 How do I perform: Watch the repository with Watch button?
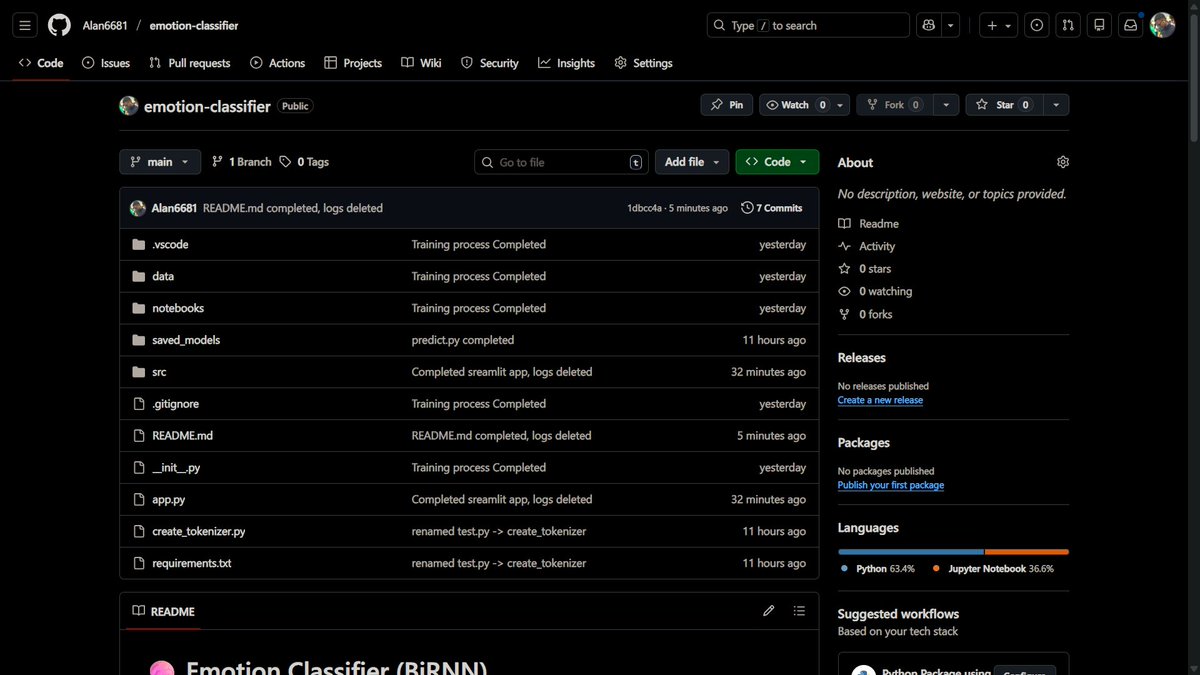(x=795, y=105)
